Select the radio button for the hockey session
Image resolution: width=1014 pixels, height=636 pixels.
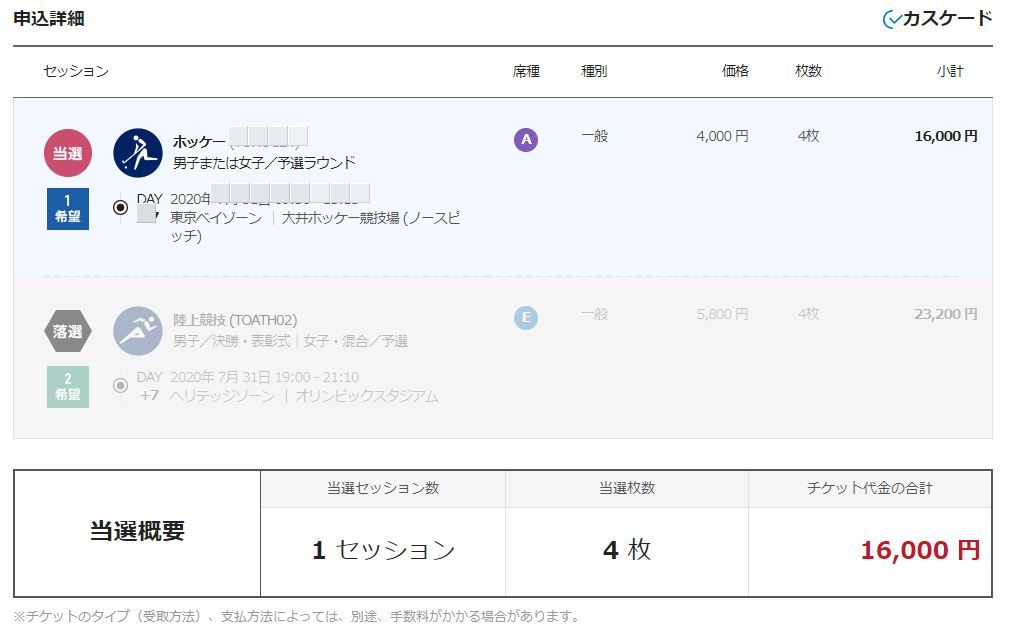click(120, 208)
